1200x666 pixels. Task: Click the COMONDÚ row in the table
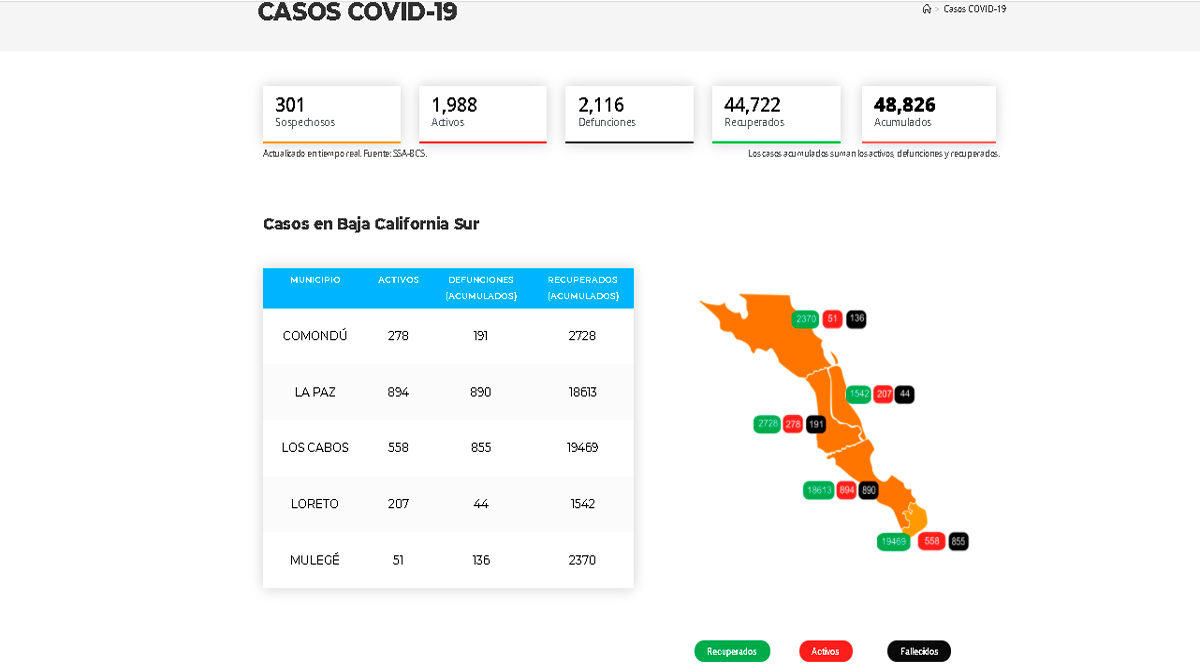pyautogui.click(x=447, y=335)
